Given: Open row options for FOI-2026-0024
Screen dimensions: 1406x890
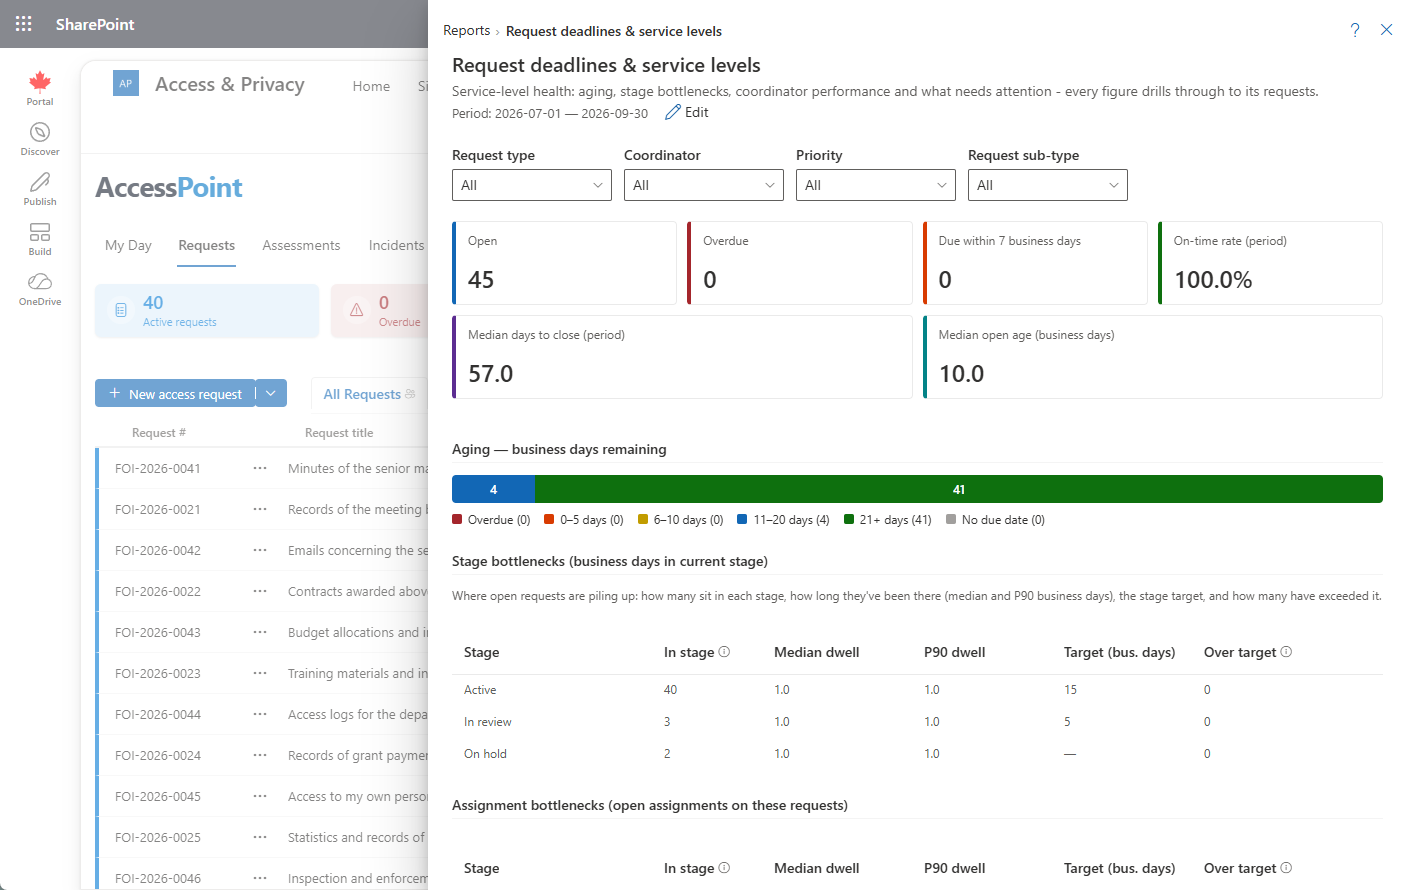Looking at the screenshot, I should click(x=260, y=755).
